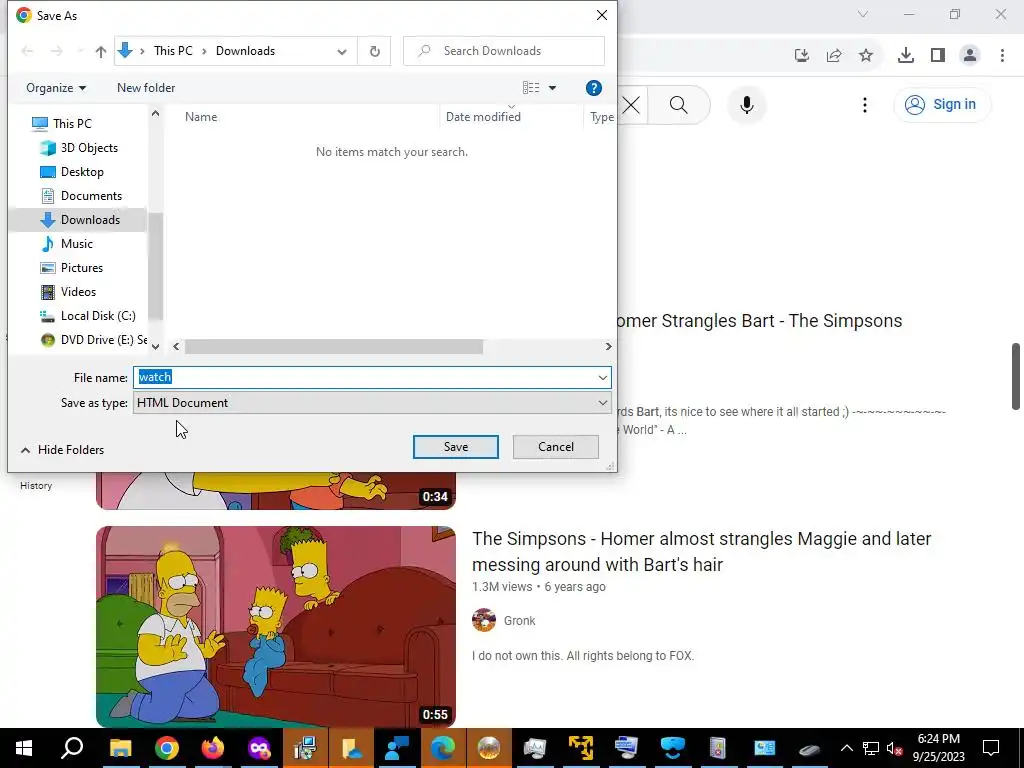Open the address bar path dropdown chevron
The height and width of the screenshot is (768, 1024).
coord(342,52)
